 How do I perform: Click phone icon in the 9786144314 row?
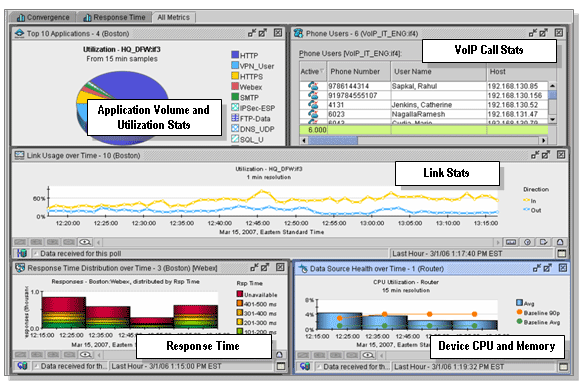click(x=313, y=86)
